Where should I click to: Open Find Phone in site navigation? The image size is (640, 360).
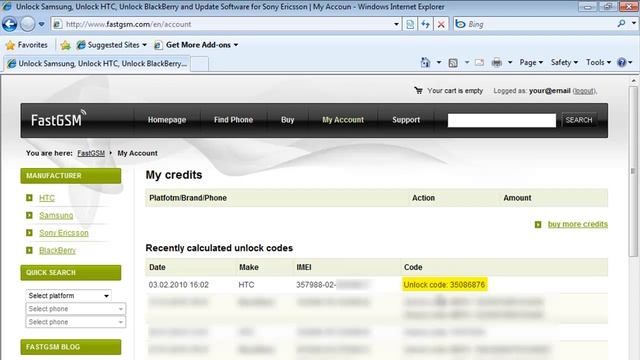233,120
